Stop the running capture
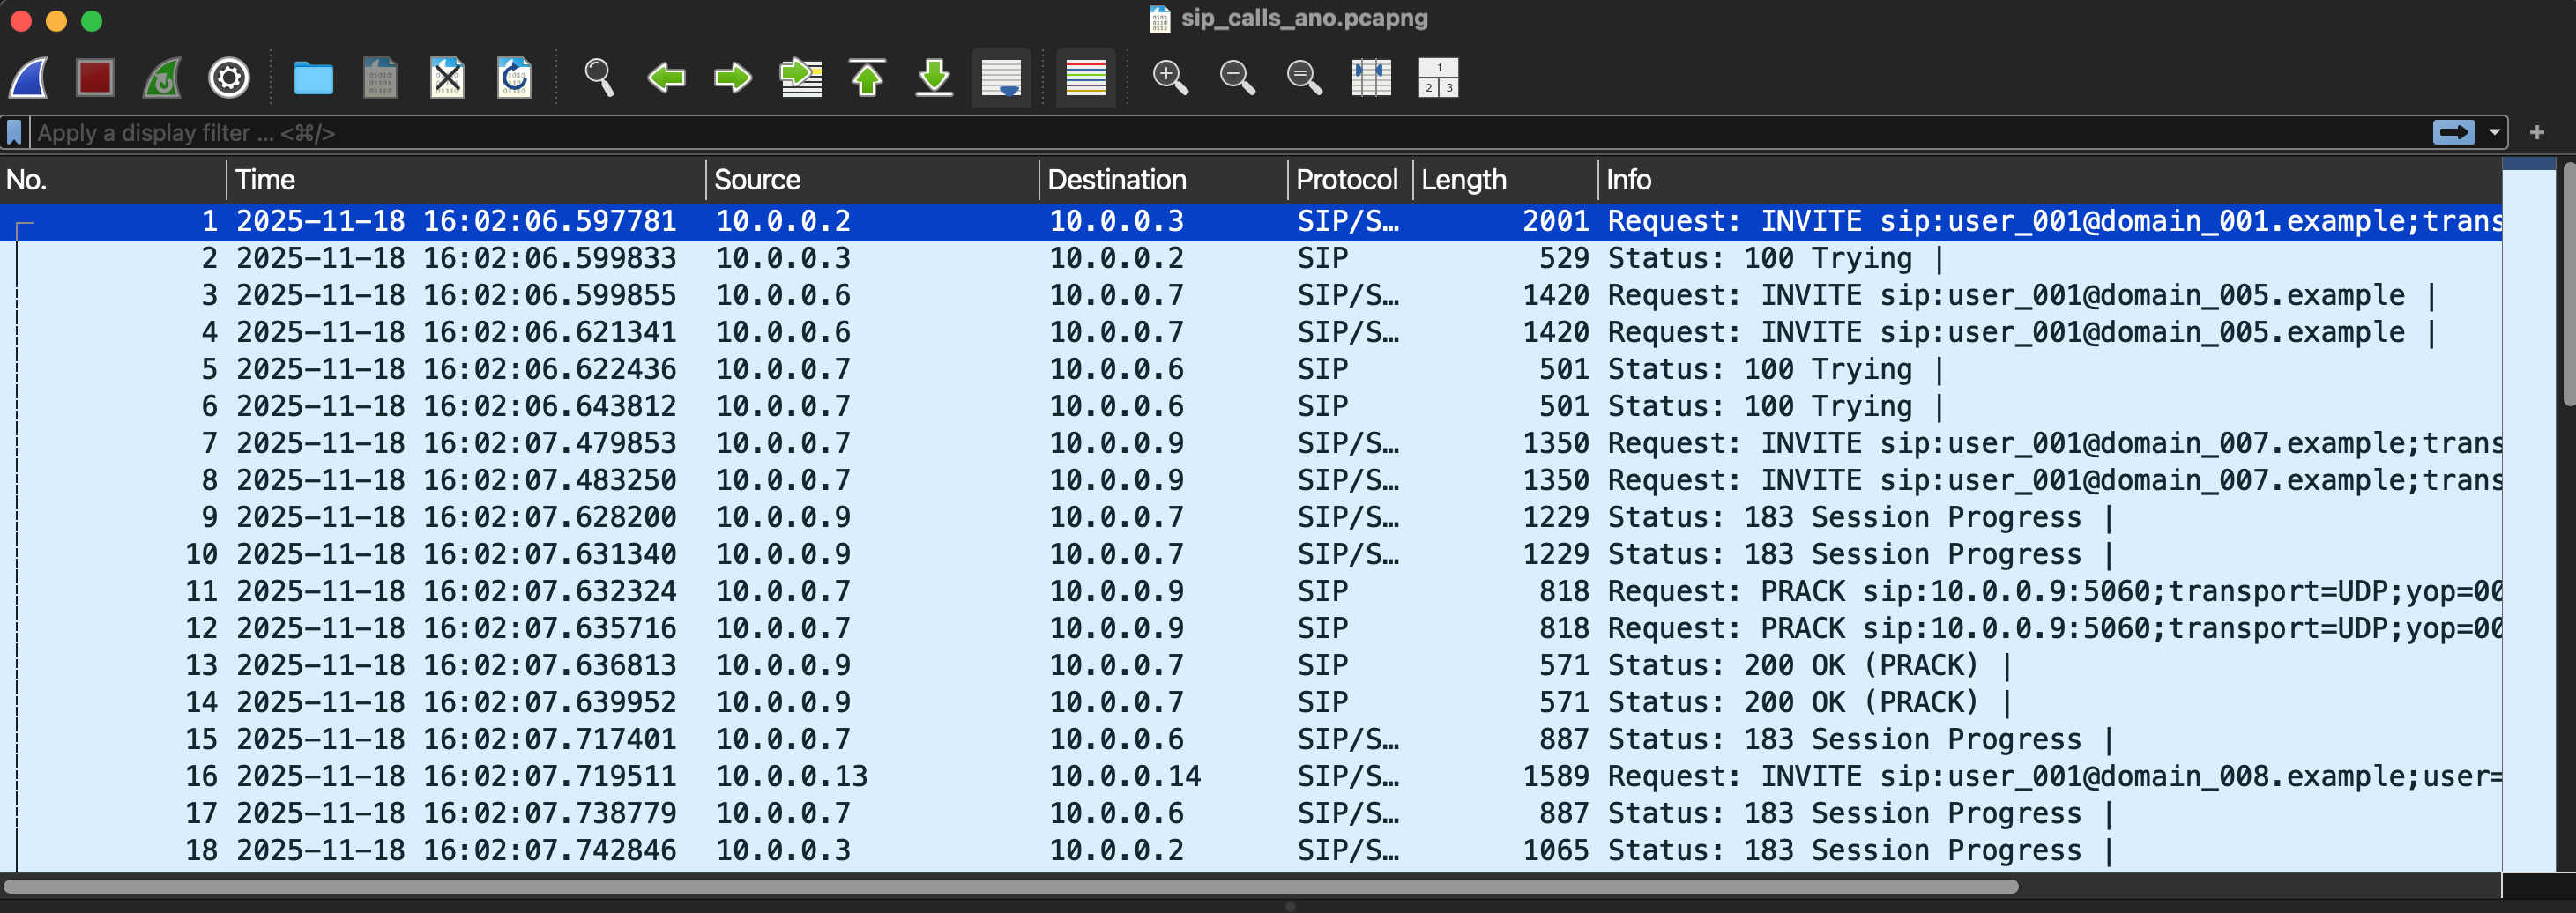This screenshot has width=2576, height=913. coord(94,77)
